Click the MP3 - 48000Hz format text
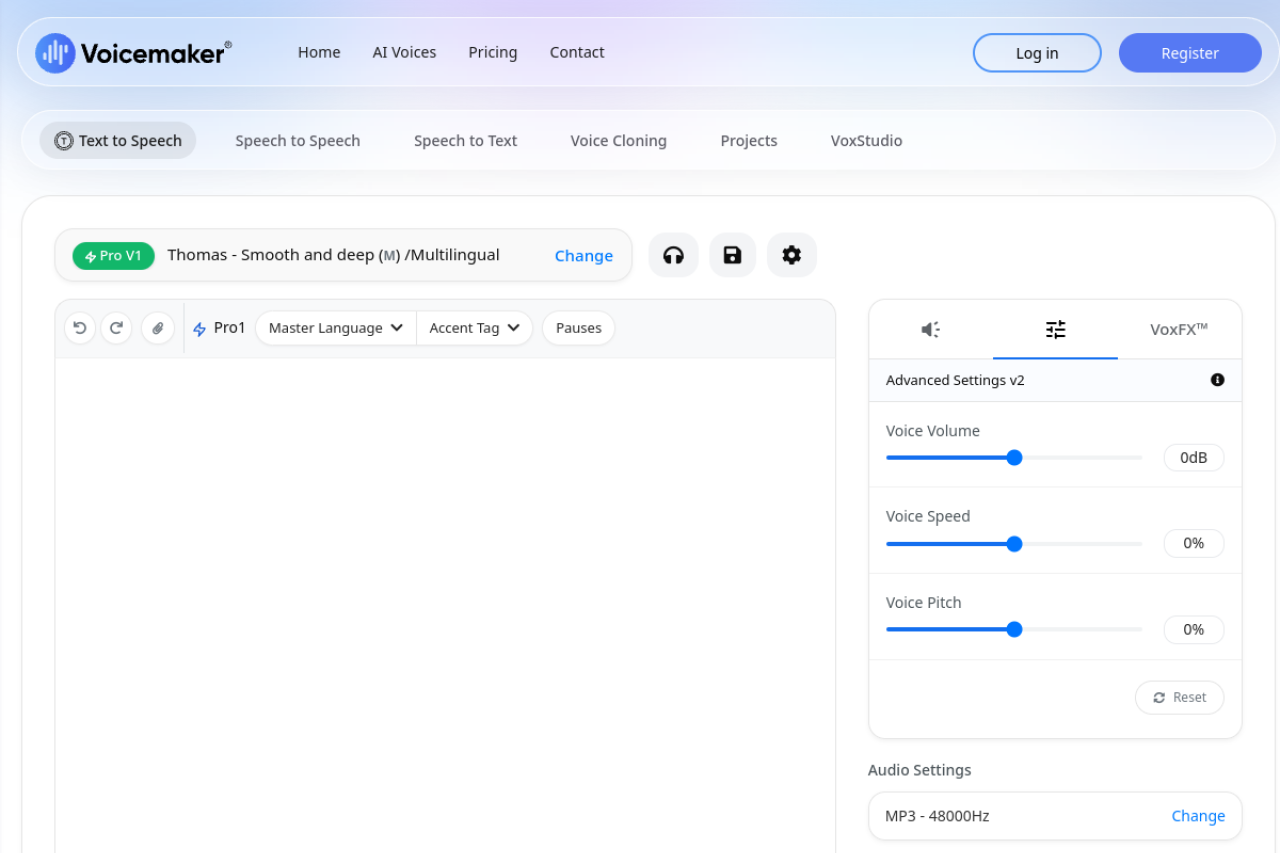Screen dimensions: 1280x853 (937, 816)
